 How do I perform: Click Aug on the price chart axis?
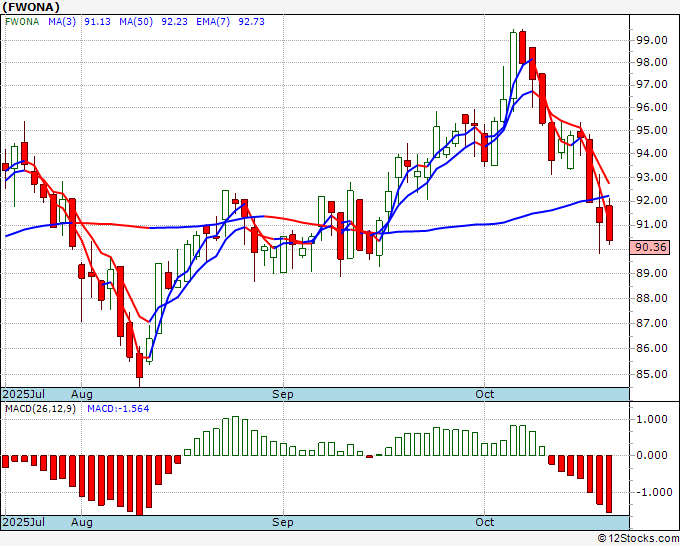tap(82, 394)
